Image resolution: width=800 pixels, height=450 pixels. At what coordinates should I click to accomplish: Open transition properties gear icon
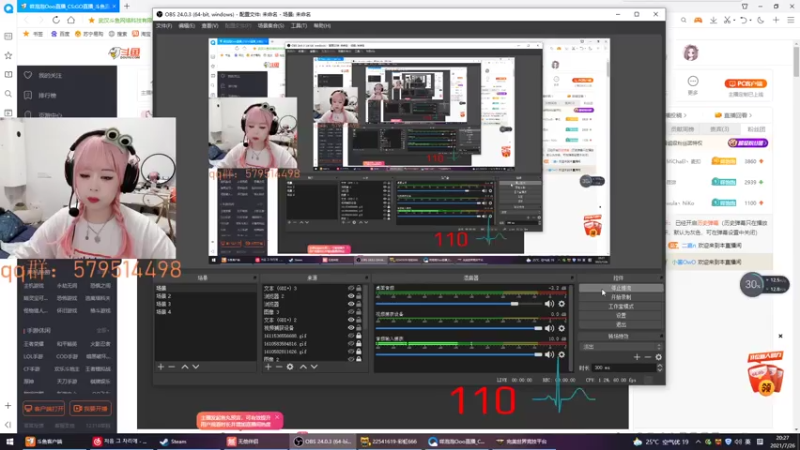659,357
